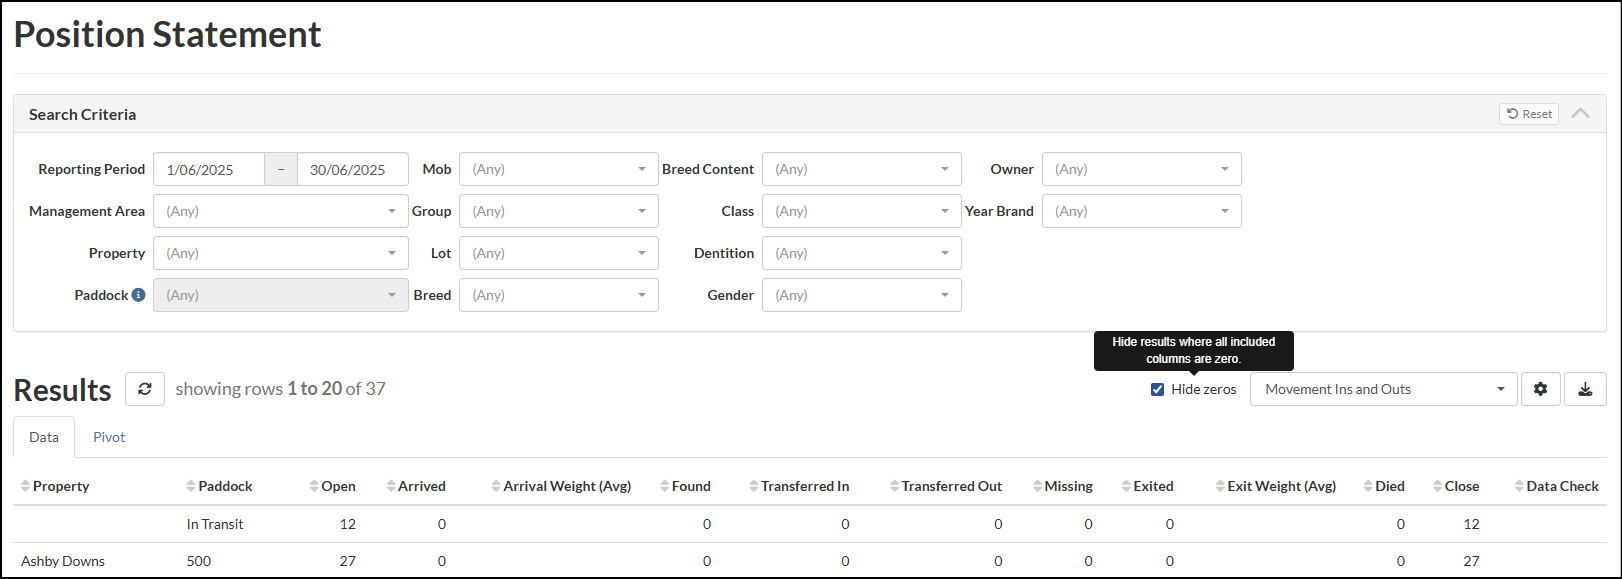Viewport: 1622px width, 579px height.
Task: Expand the Management Area dropdown
Action: pos(280,211)
